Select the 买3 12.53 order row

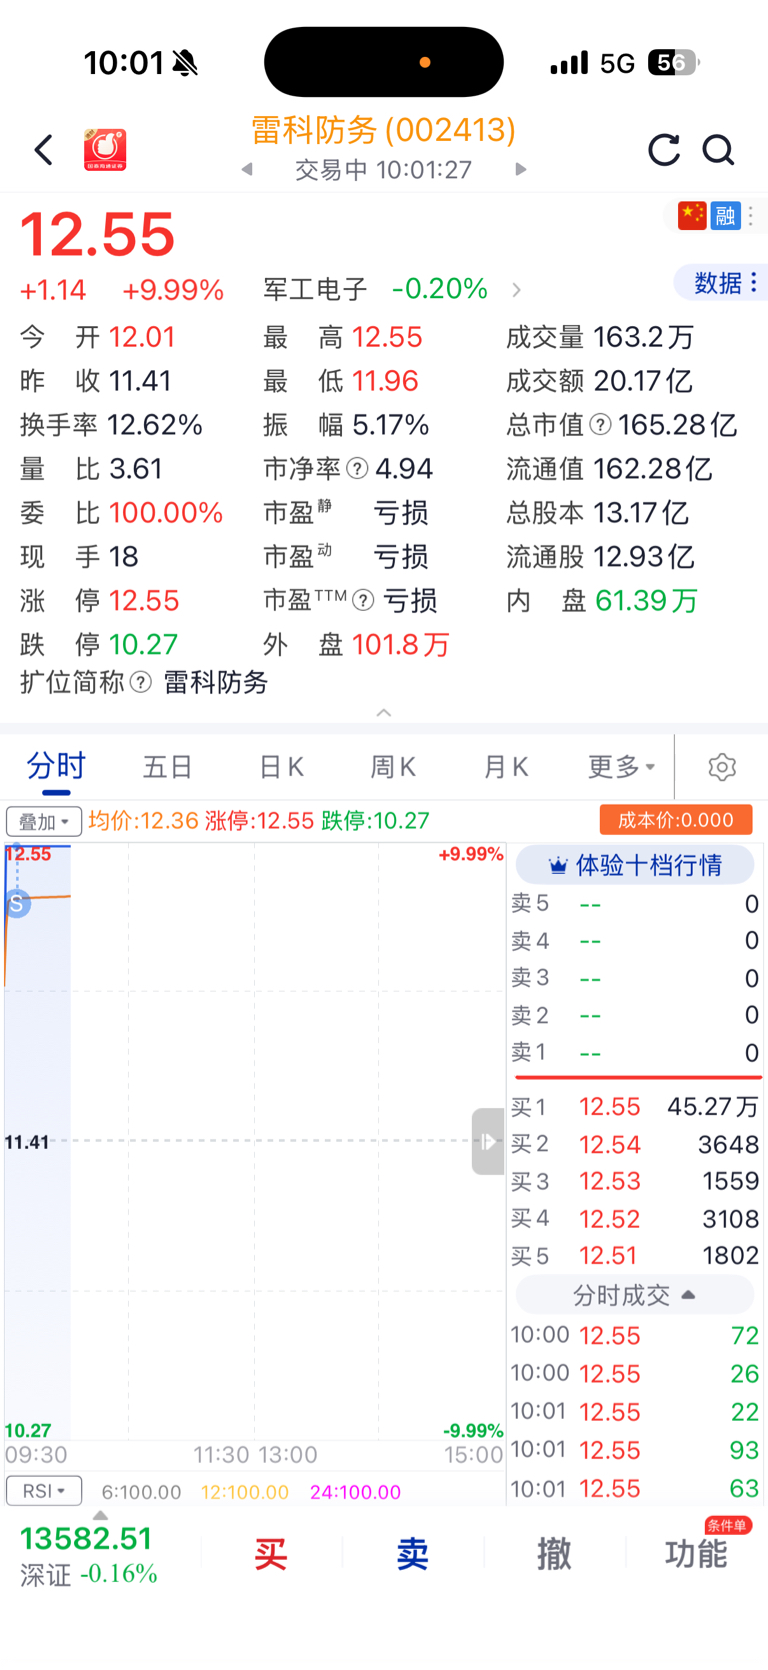pos(635,1181)
